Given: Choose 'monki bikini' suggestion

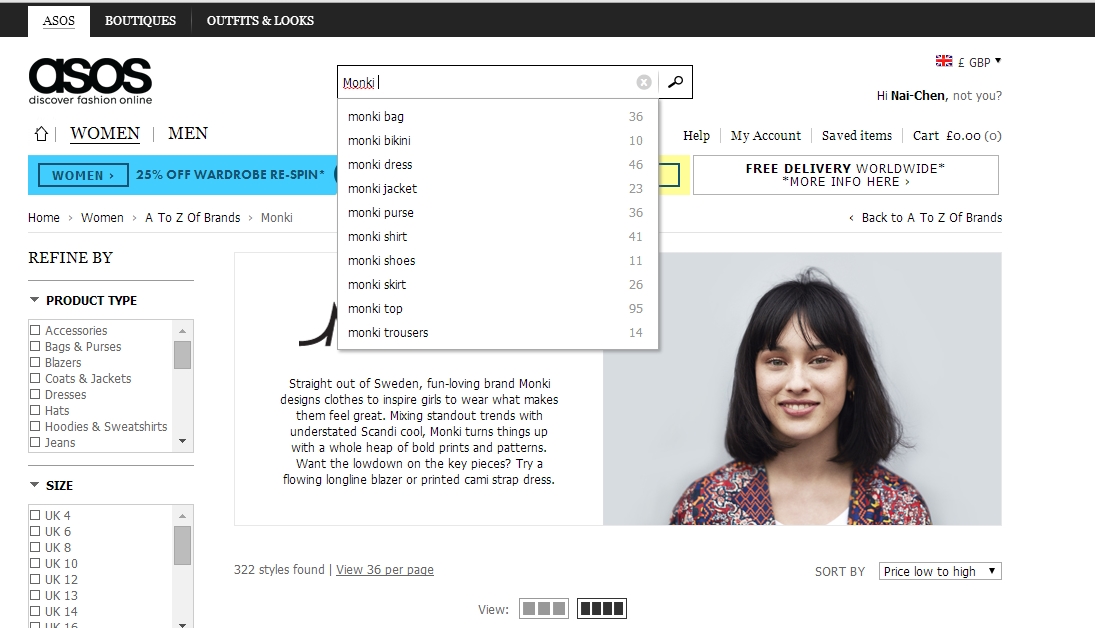Looking at the screenshot, I should point(497,140).
